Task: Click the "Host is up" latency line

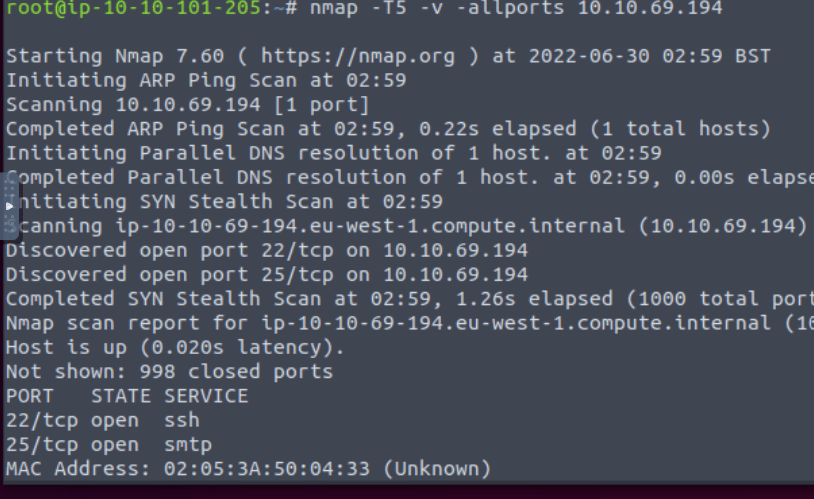Action: click(174, 347)
